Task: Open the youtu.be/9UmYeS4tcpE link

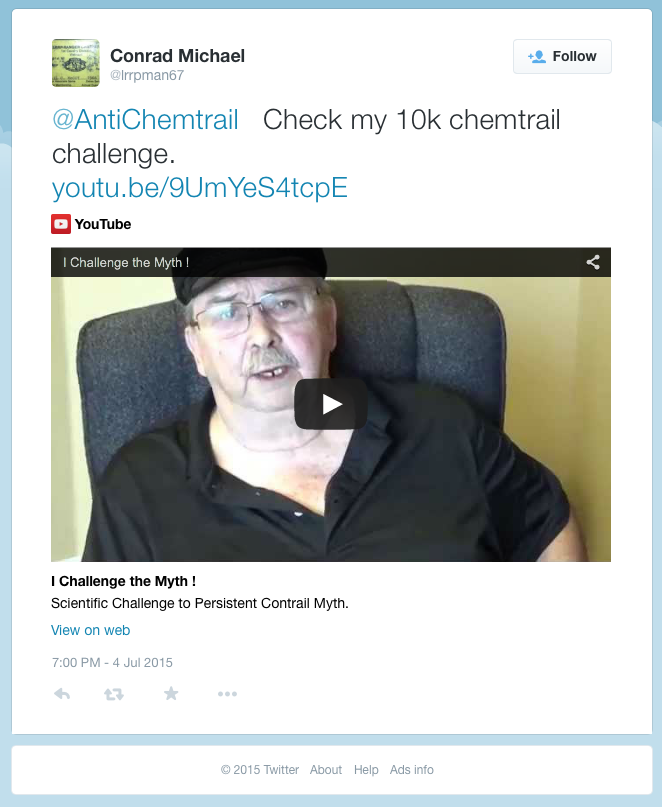Action: coord(200,187)
